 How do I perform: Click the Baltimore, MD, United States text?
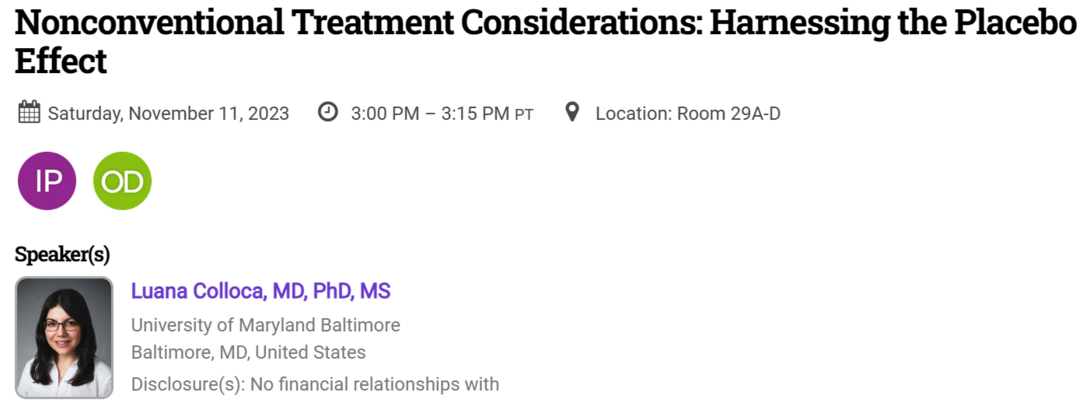[248, 352]
